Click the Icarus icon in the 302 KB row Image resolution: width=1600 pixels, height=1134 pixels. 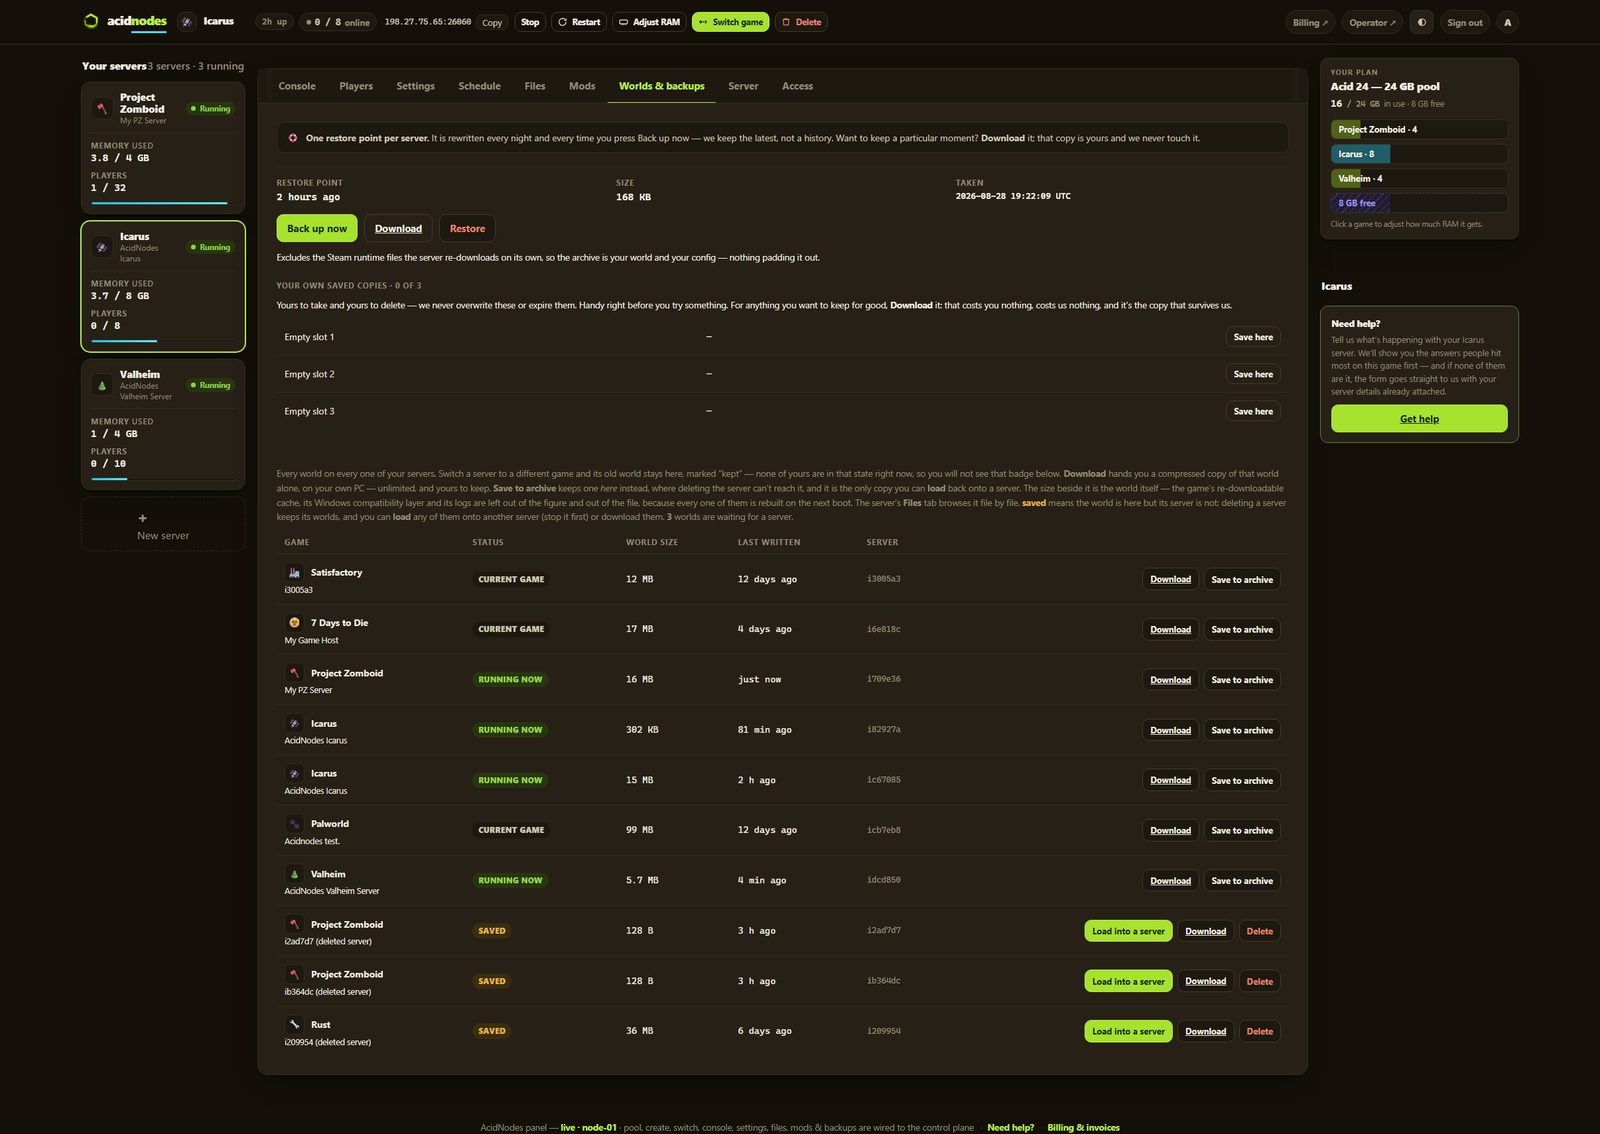click(294, 723)
